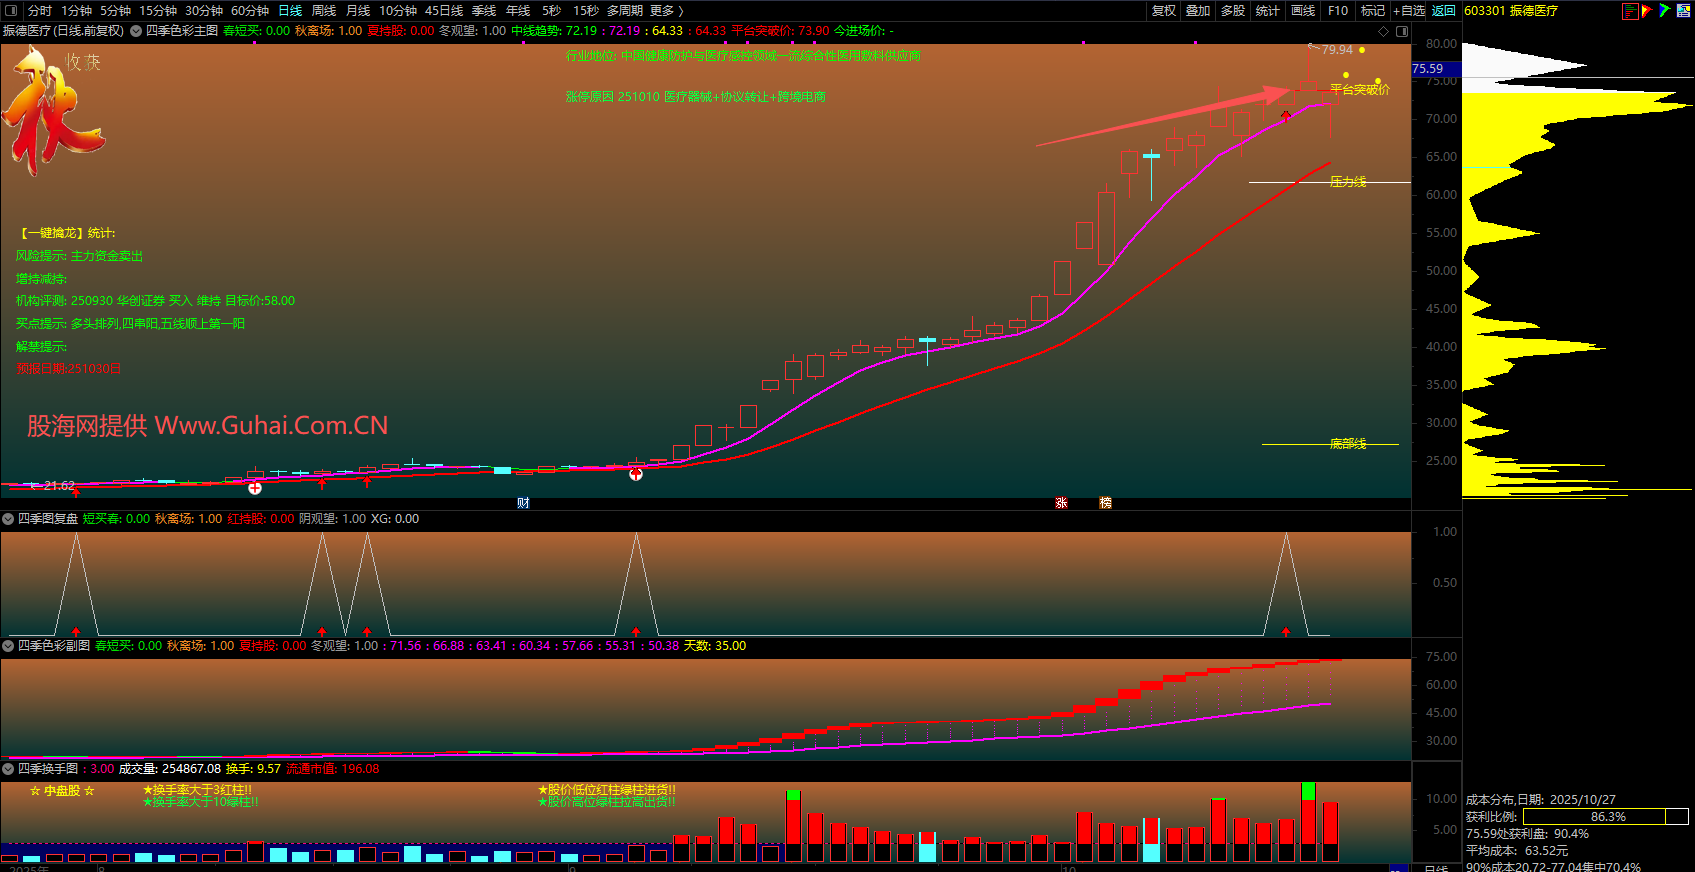Viewport: 1695px width, 872px height.
Task: Open the 四季图复盘 indicator dropdown
Action: pyautogui.click(x=8, y=519)
